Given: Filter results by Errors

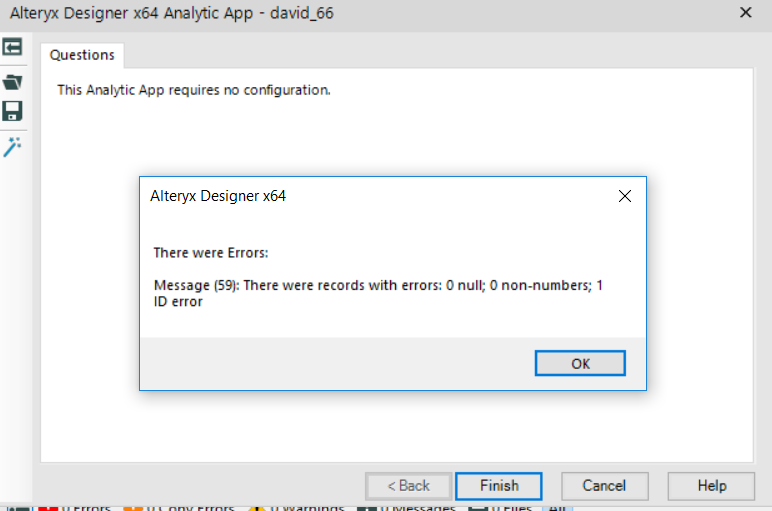Looking at the screenshot, I should pos(75,507).
